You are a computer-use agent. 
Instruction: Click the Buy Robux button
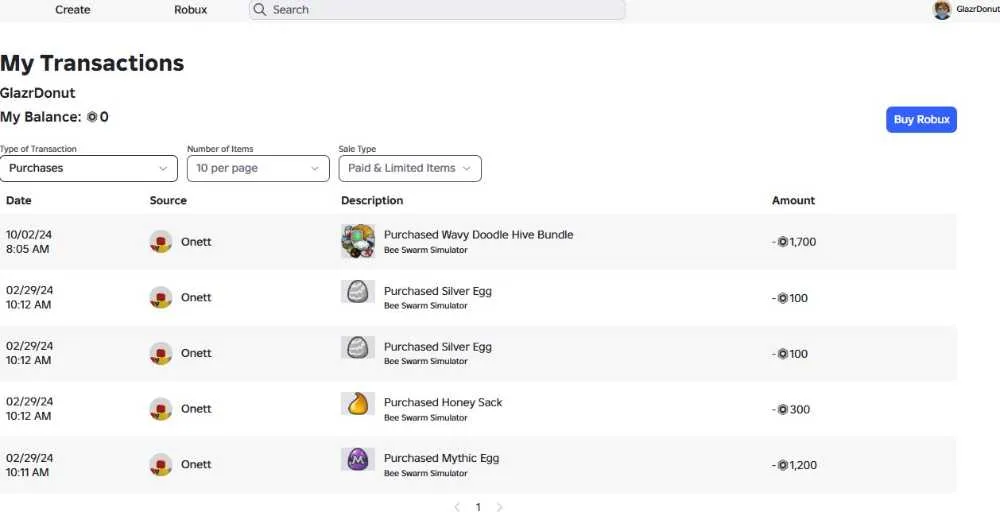click(922, 120)
